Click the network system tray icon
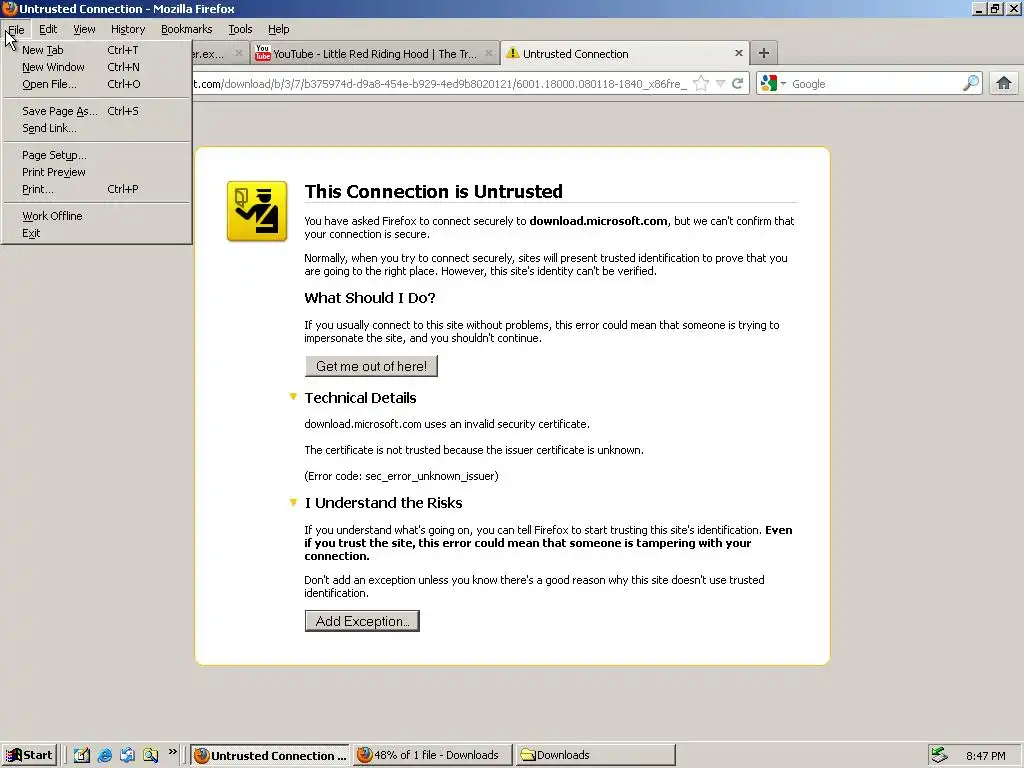Viewport: 1024px width, 768px height. click(x=939, y=755)
